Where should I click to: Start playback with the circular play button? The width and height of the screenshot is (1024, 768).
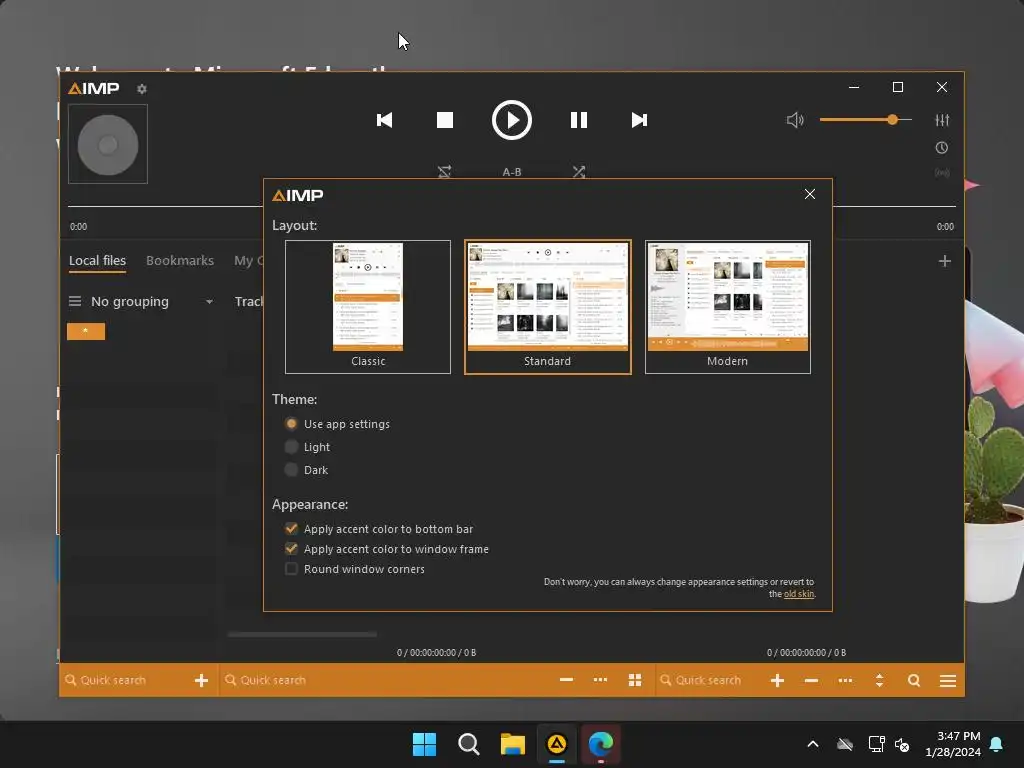[x=511, y=120]
